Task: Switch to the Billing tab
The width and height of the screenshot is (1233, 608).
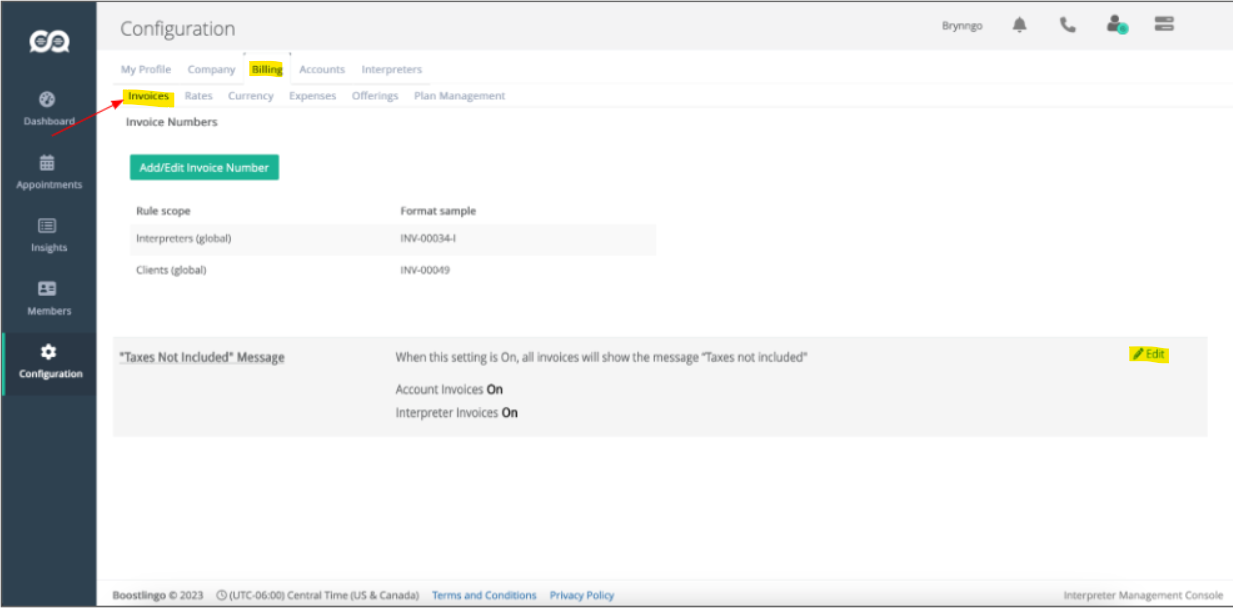Action: tap(266, 69)
